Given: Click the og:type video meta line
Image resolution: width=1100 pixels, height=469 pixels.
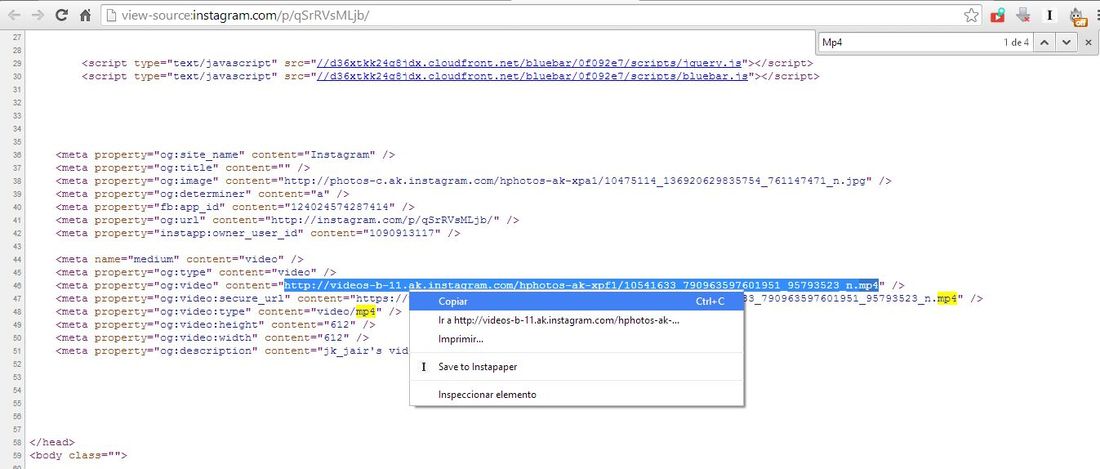Looking at the screenshot, I should coord(196,272).
